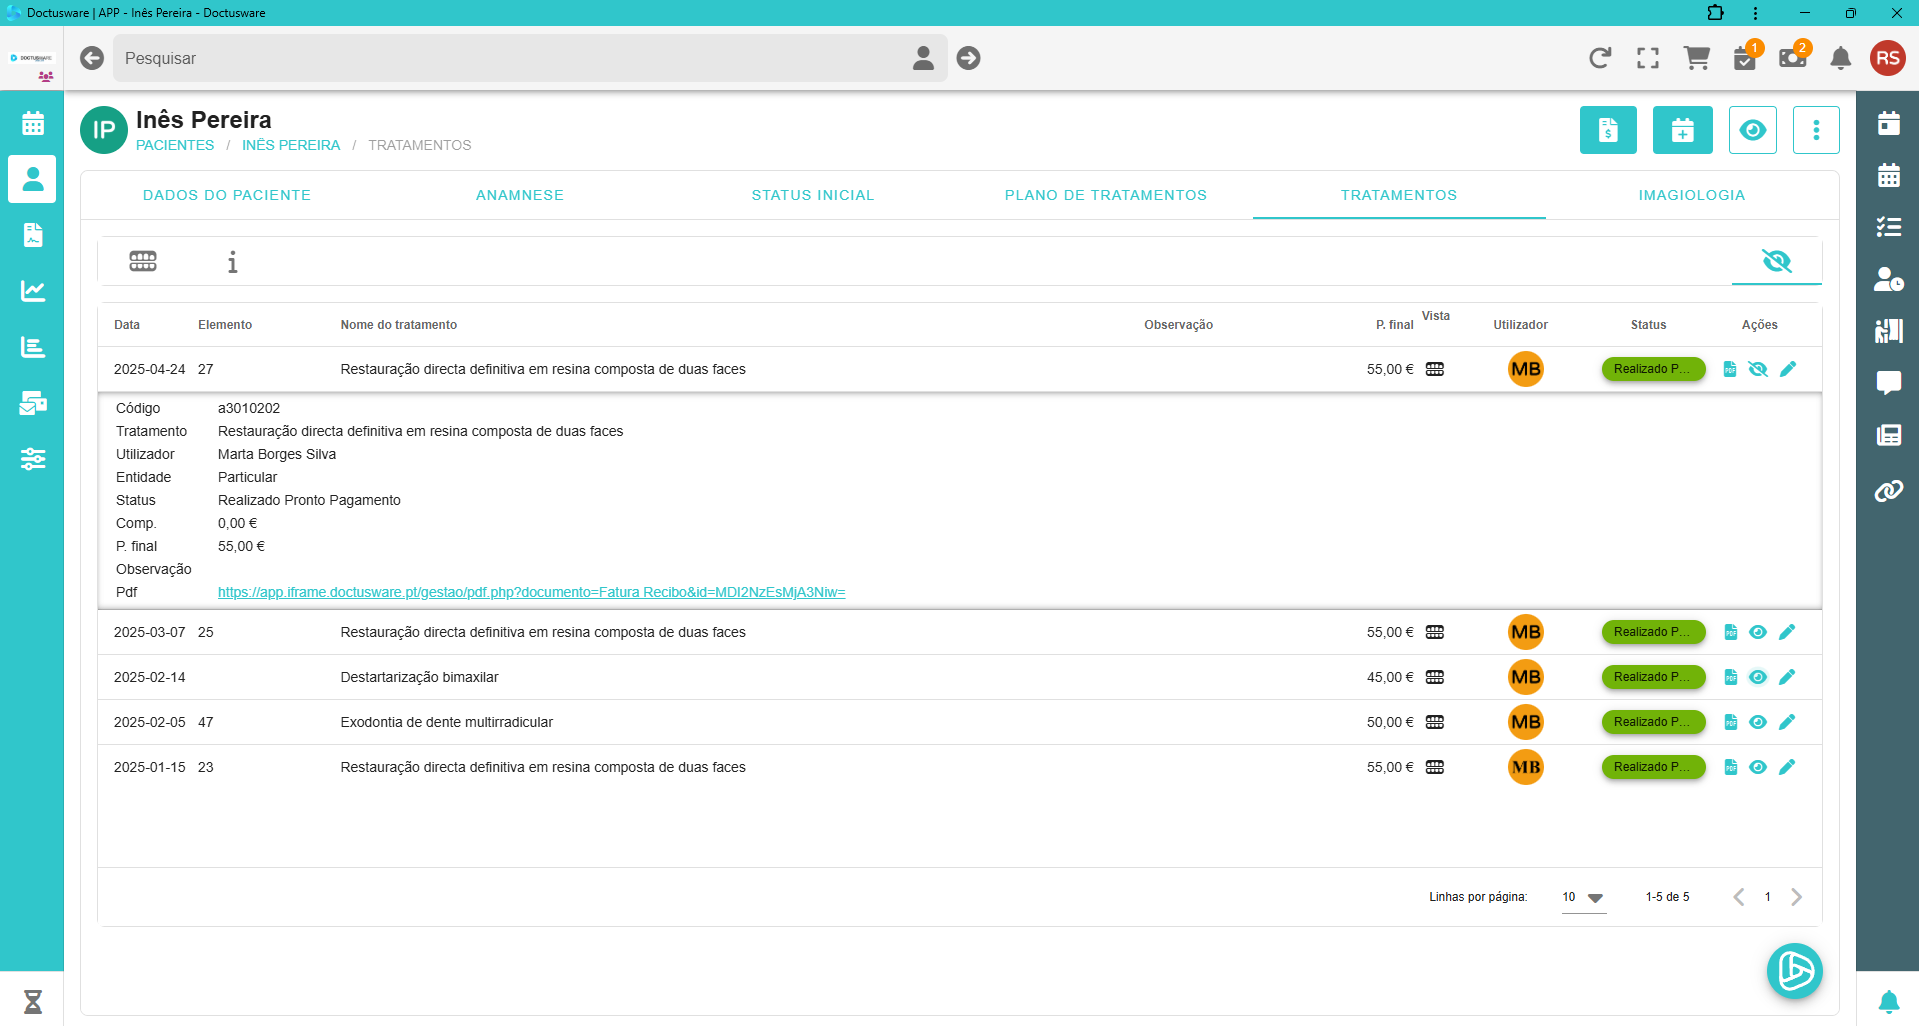Open the three-dots patient options menu
Viewport: 1919px width, 1026px height.
coord(1816,130)
